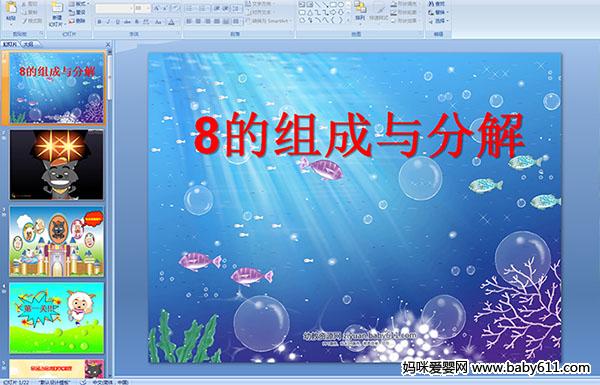Open the drawing group dialog launcher
600x385 pixels.
pyautogui.click(x=421, y=34)
